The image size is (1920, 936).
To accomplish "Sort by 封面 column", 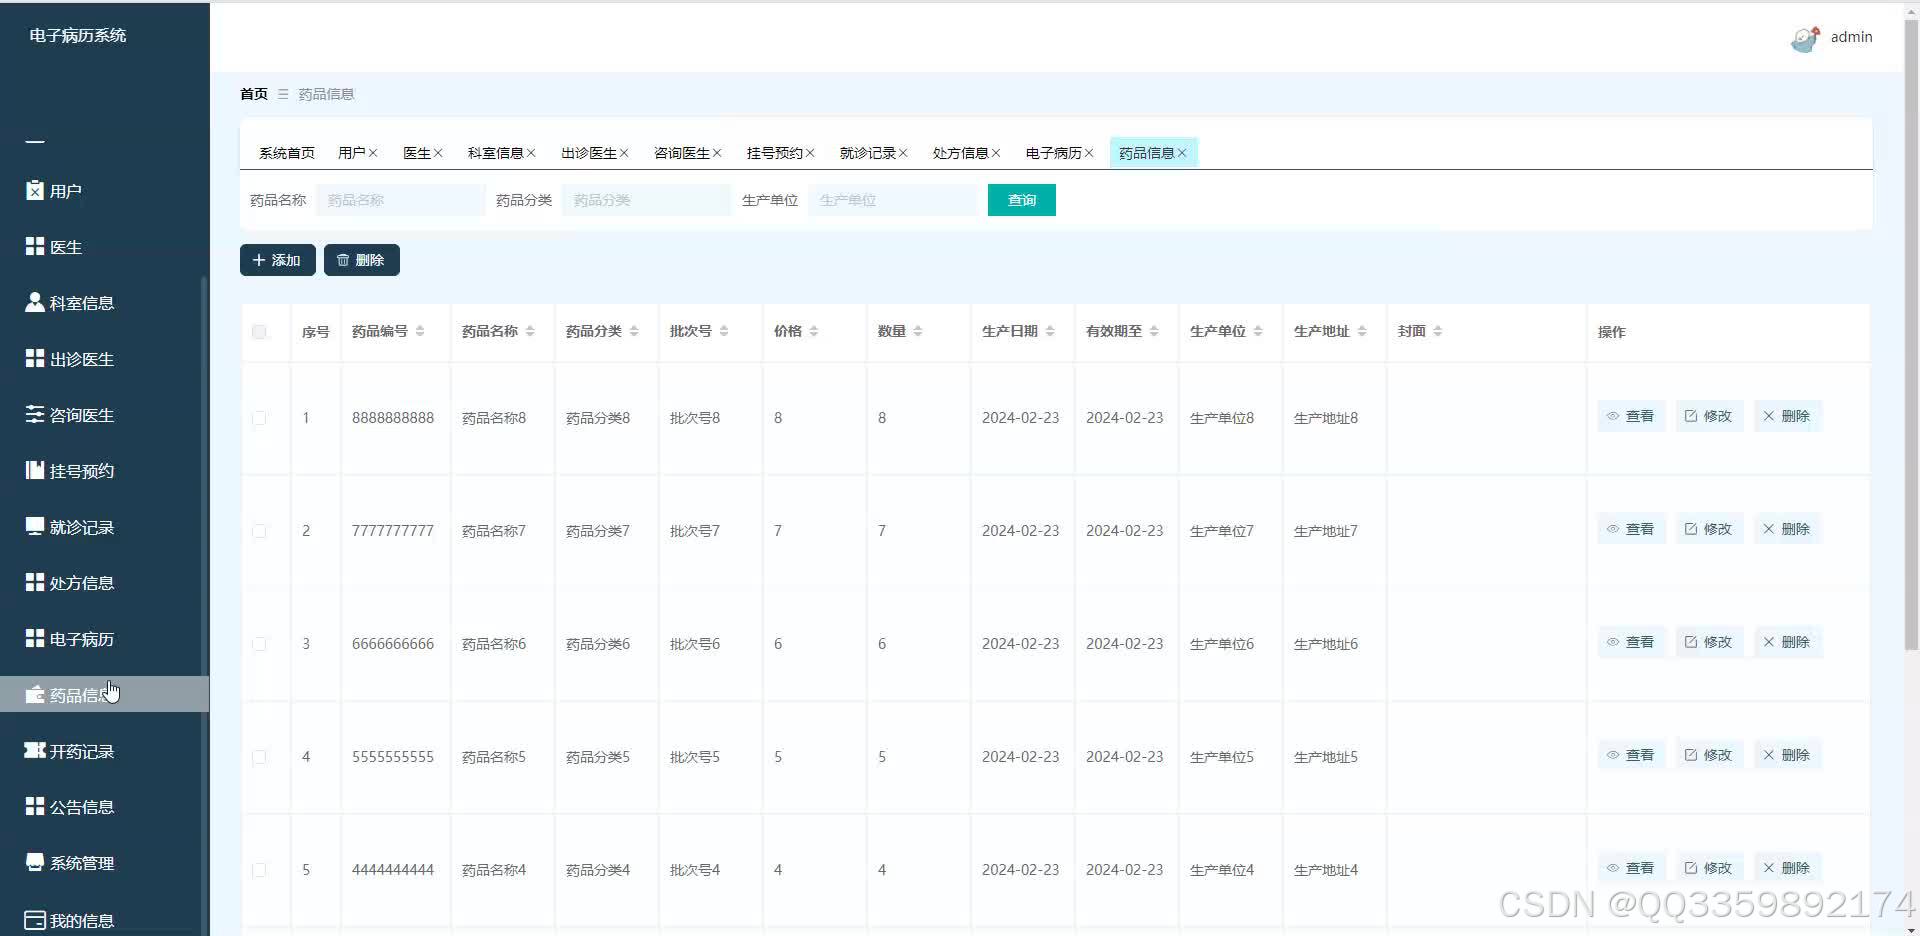I will point(1438,331).
